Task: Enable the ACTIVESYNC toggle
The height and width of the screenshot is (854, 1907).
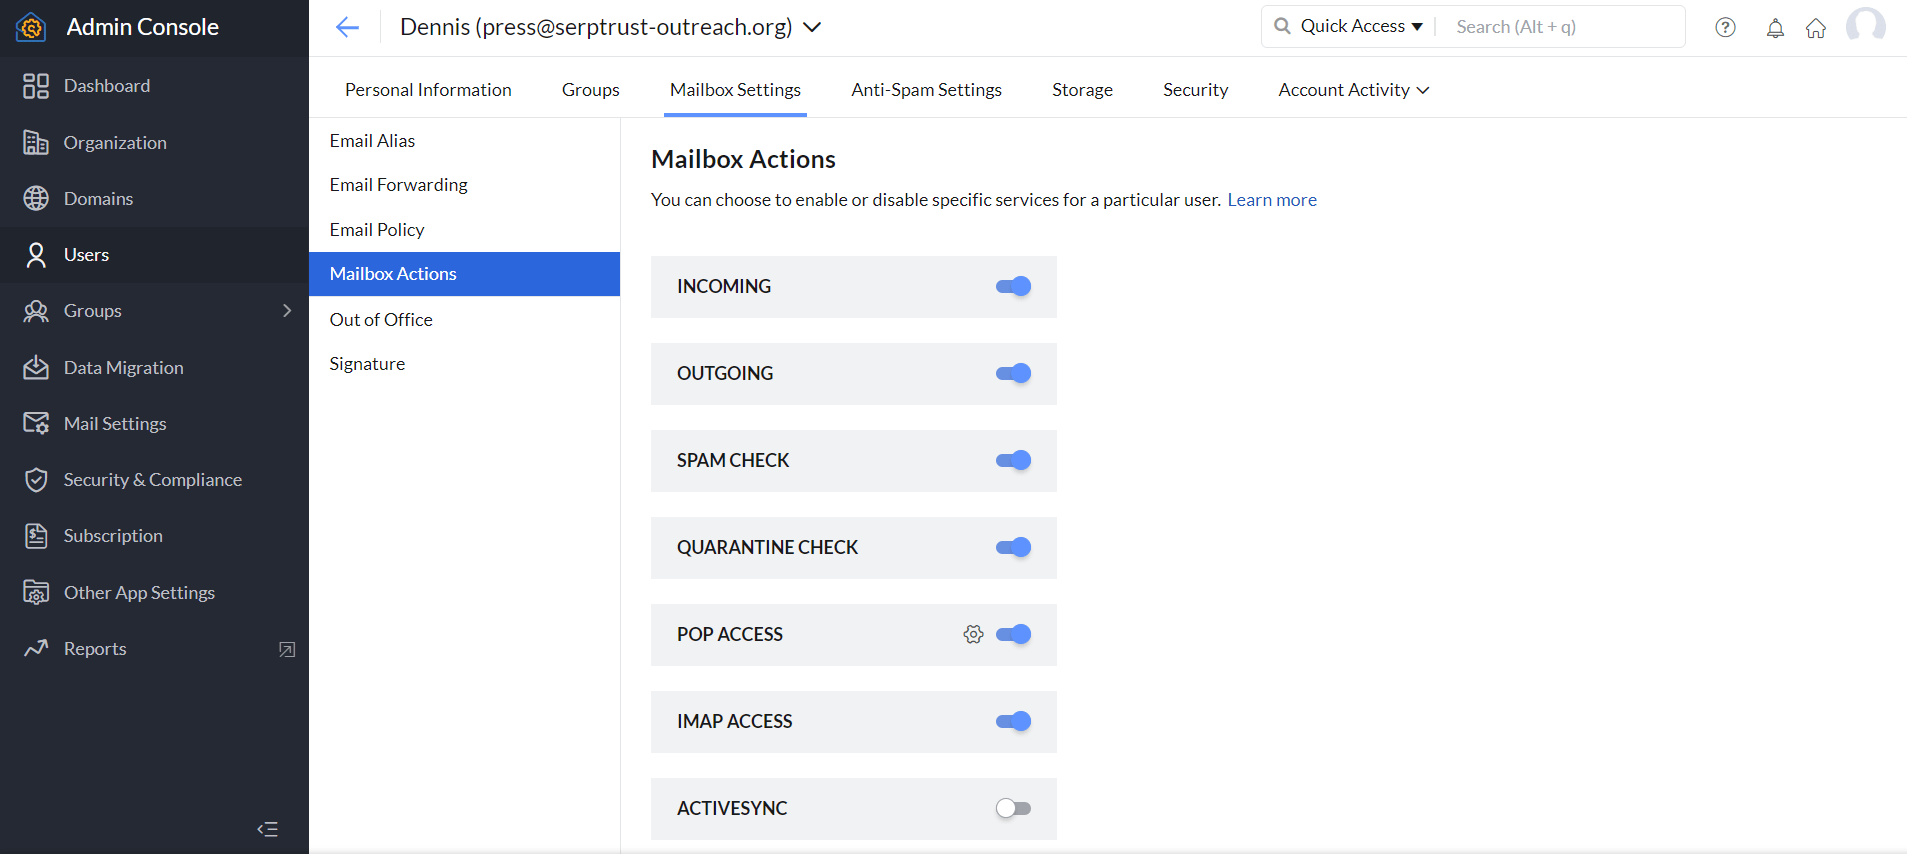Action: coord(1013,808)
